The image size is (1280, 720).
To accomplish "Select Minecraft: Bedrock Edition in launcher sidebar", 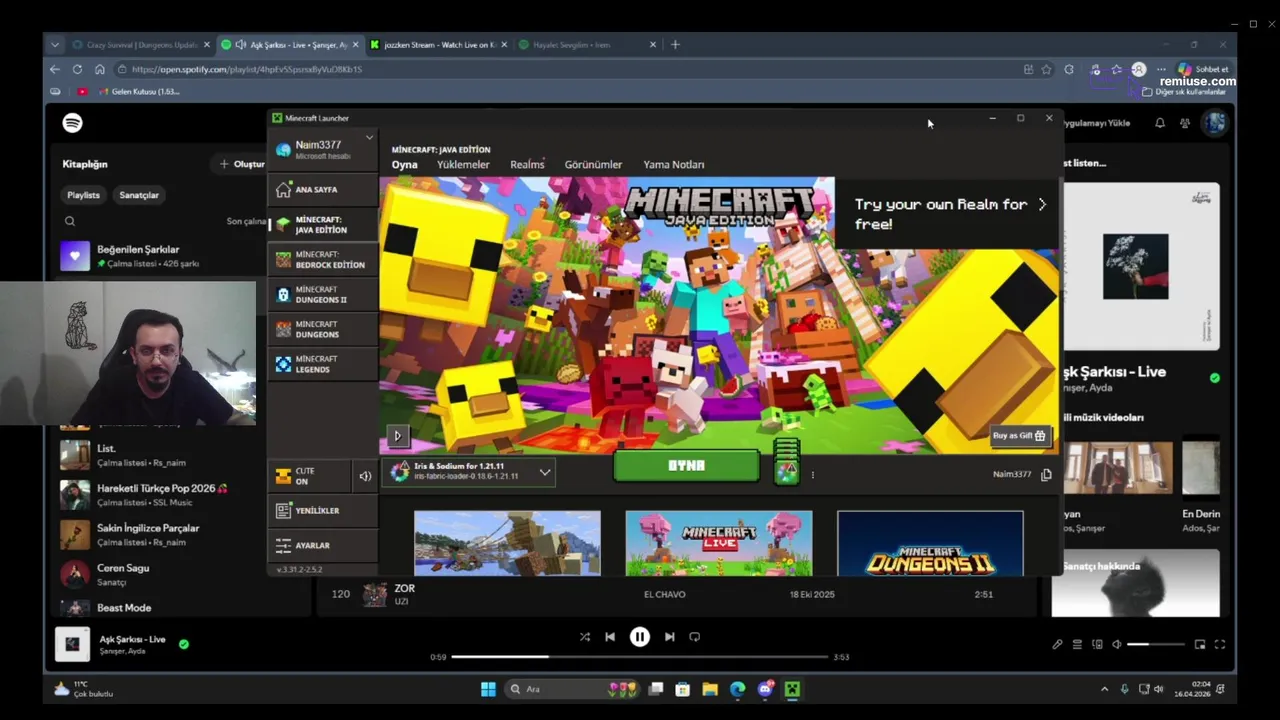I will coord(322,259).
